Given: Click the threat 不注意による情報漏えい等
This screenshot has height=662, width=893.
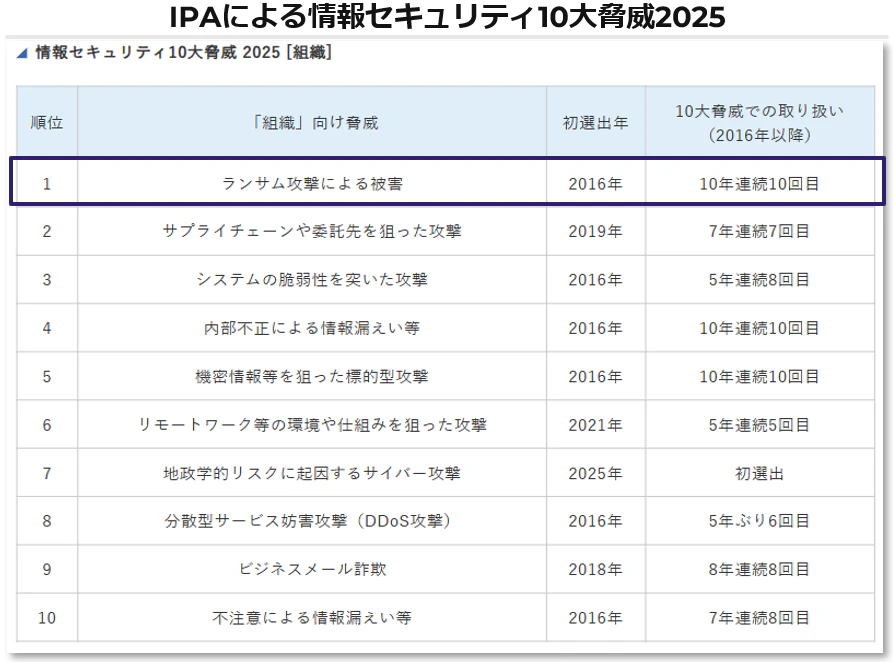Looking at the screenshot, I should pyautogui.click(x=312, y=618).
